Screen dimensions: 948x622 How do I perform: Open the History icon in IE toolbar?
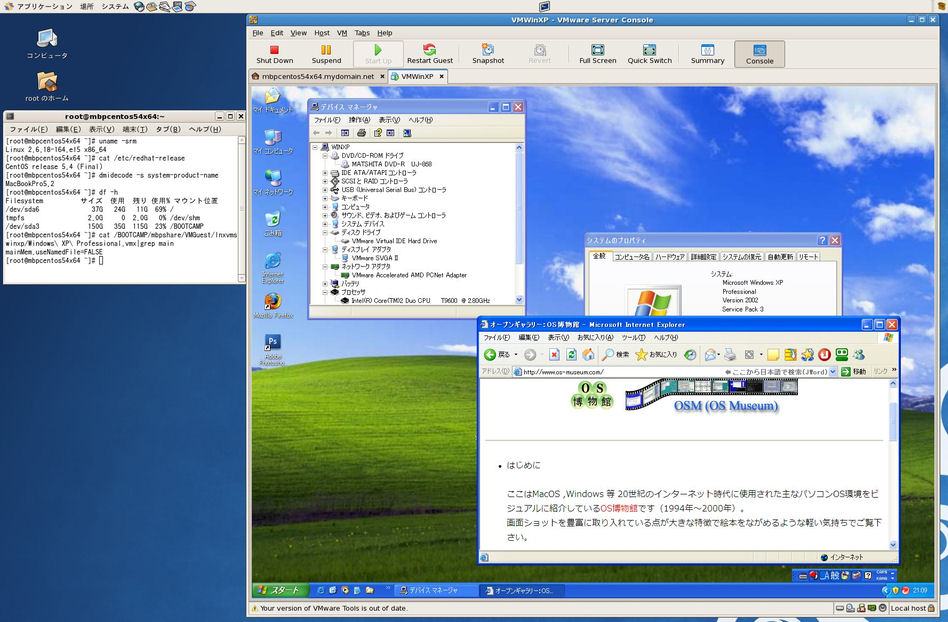click(690, 355)
